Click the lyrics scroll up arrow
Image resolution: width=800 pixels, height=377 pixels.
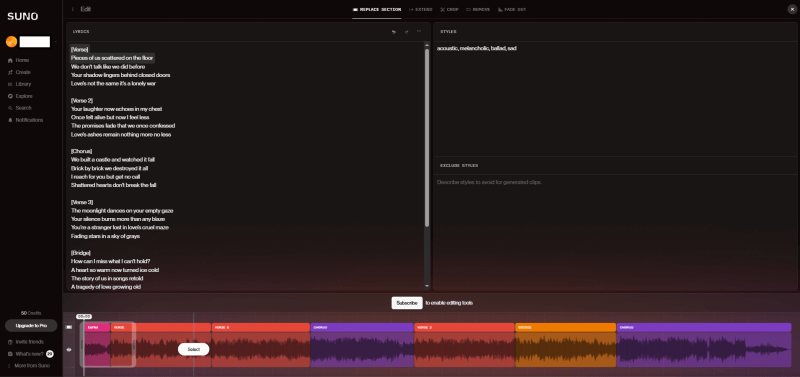(427, 45)
